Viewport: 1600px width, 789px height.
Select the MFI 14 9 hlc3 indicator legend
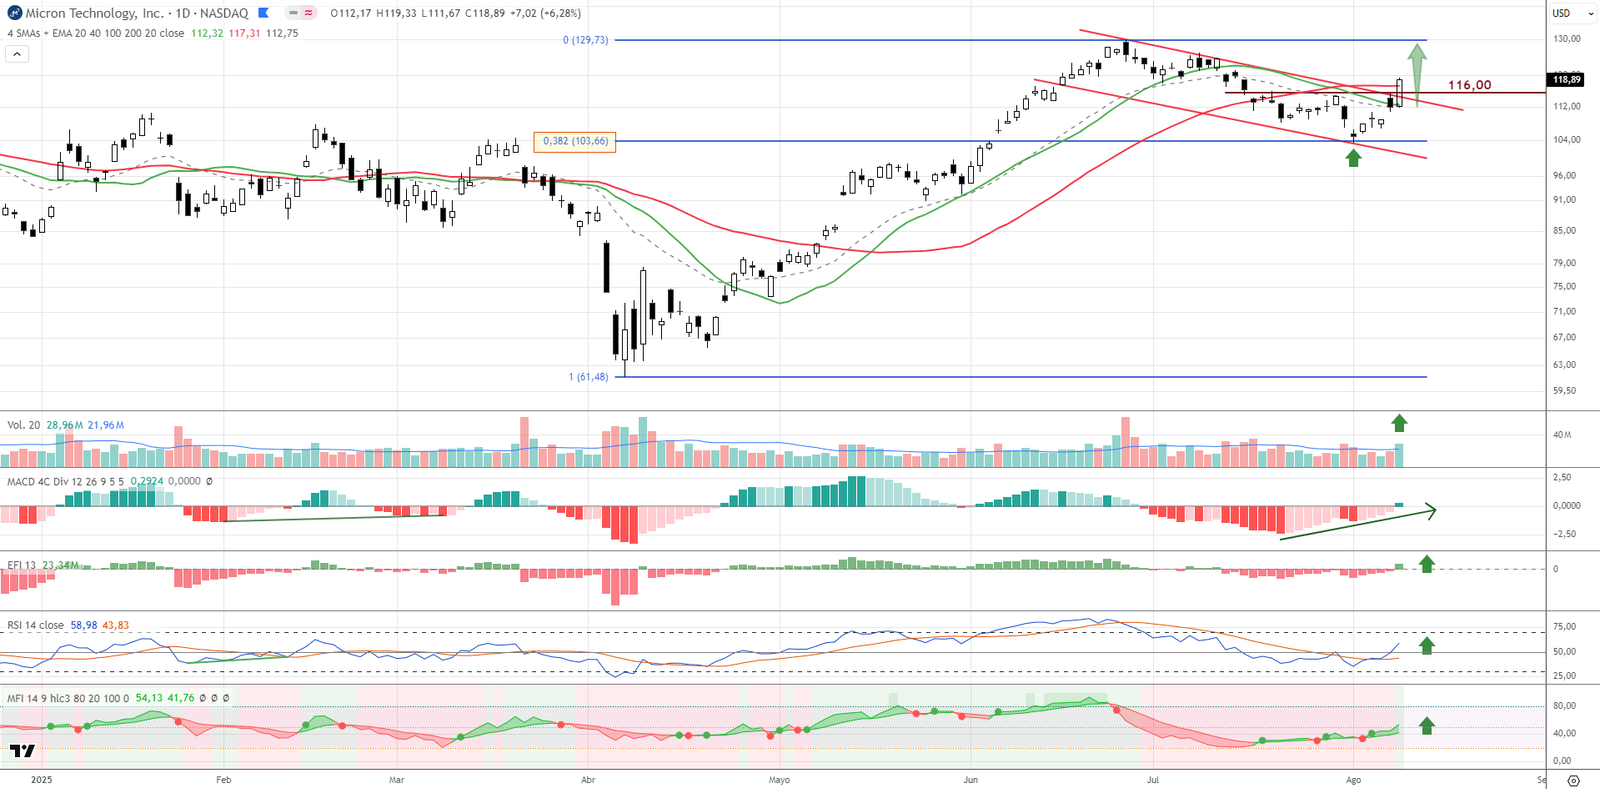[68, 698]
